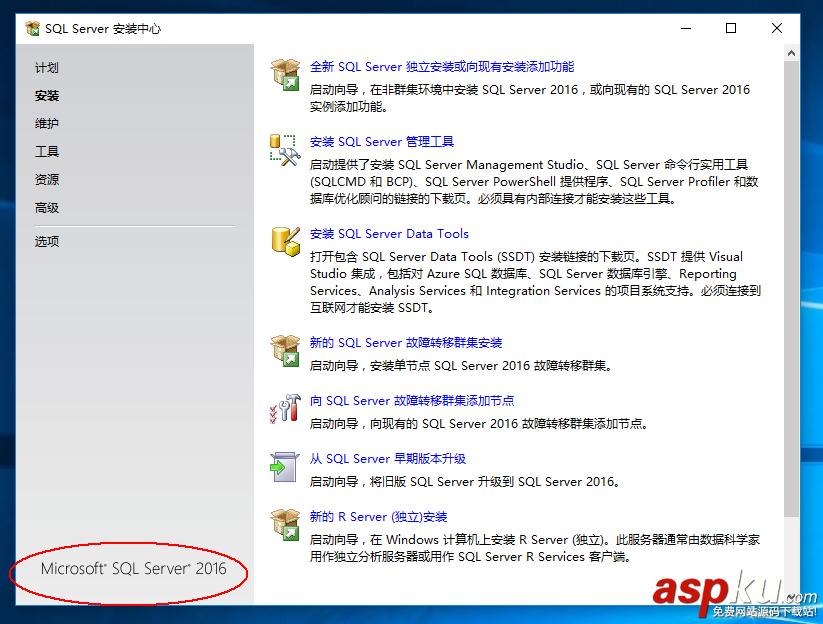823x624 pixels.
Task: Open 新的 R Server (独立)安装 link
Action: (x=378, y=517)
